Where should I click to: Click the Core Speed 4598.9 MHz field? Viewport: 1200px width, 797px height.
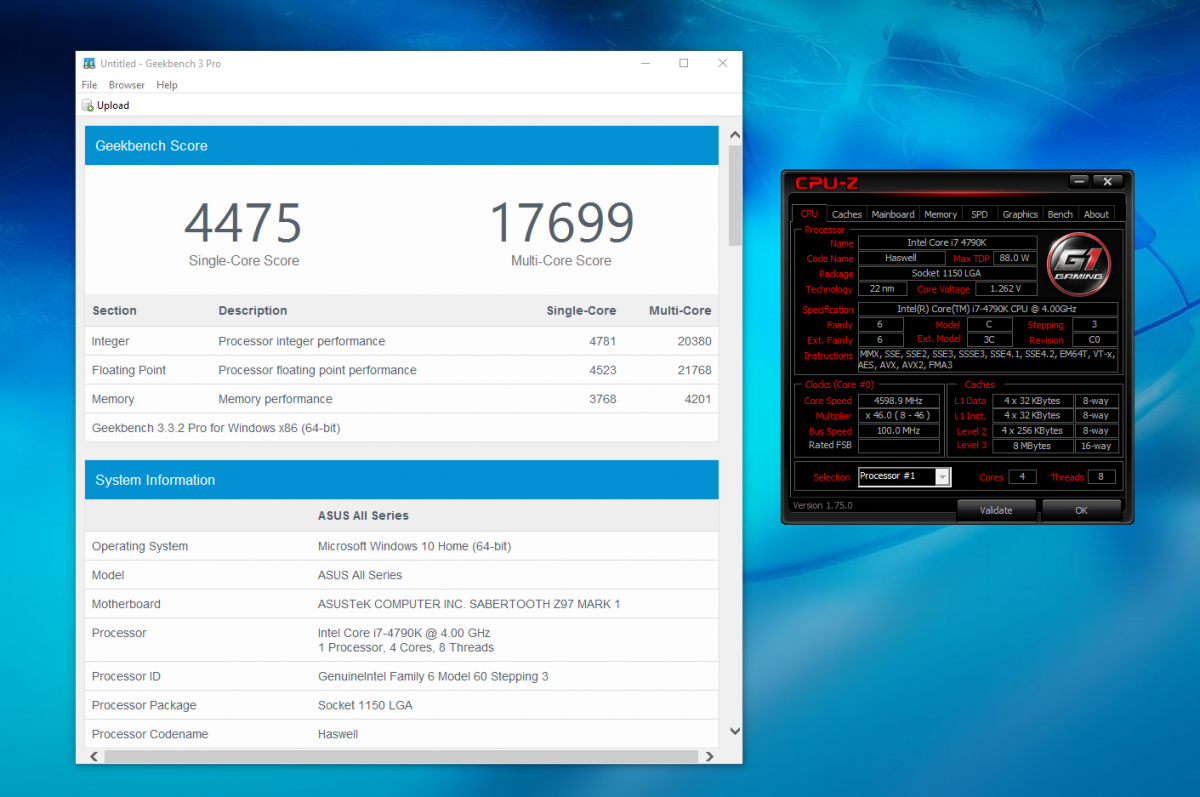click(x=899, y=401)
